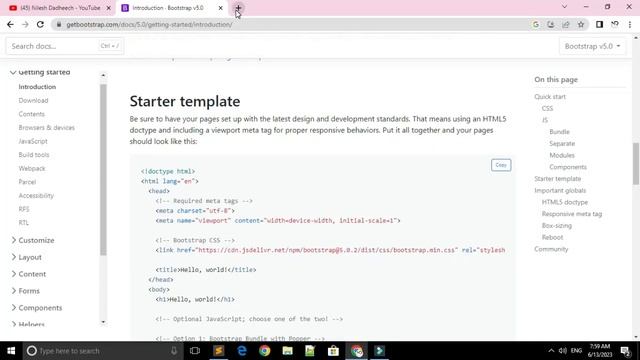
Task: Open a new browser tab
Action: pos(238,8)
